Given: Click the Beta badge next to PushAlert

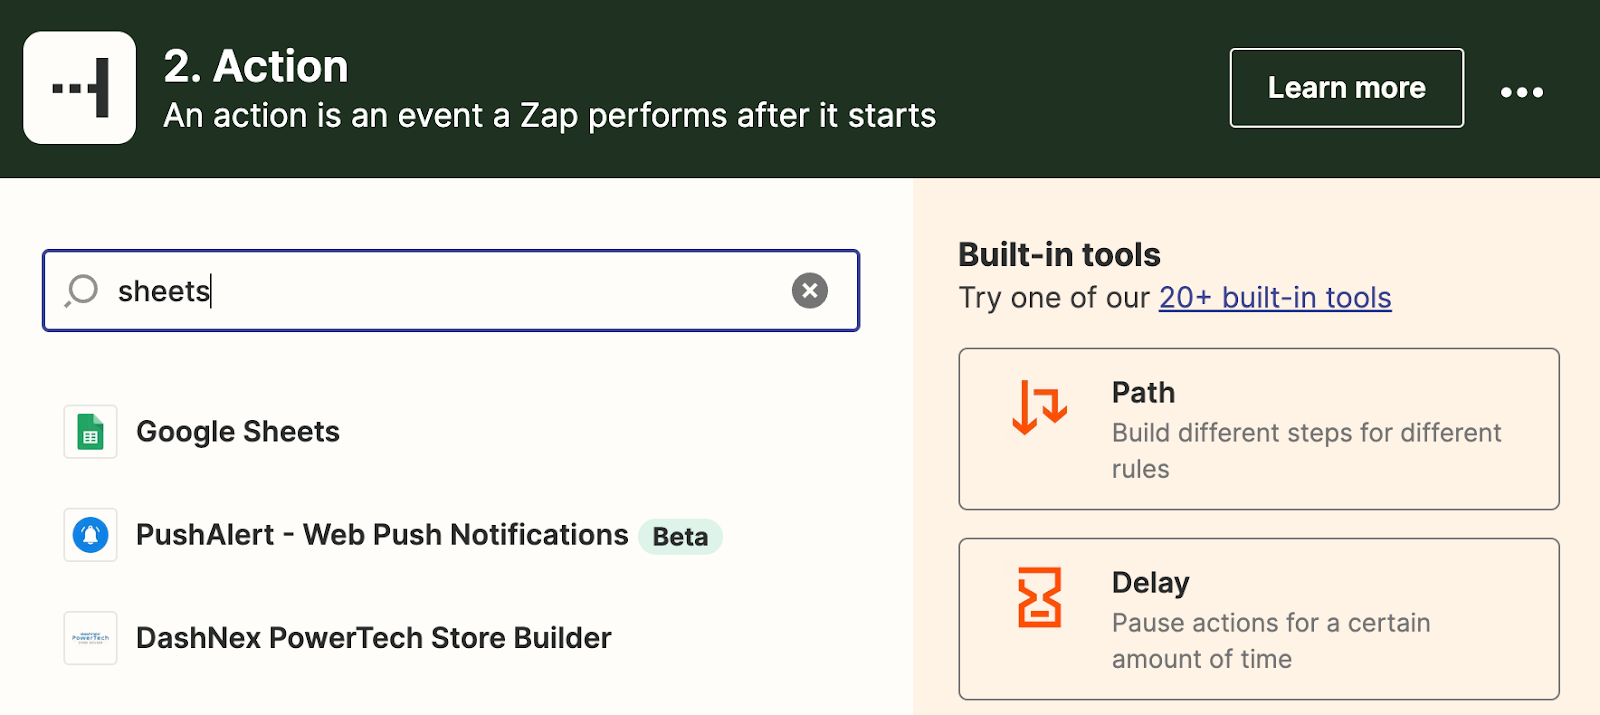Looking at the screenshot, I should 680,537.
